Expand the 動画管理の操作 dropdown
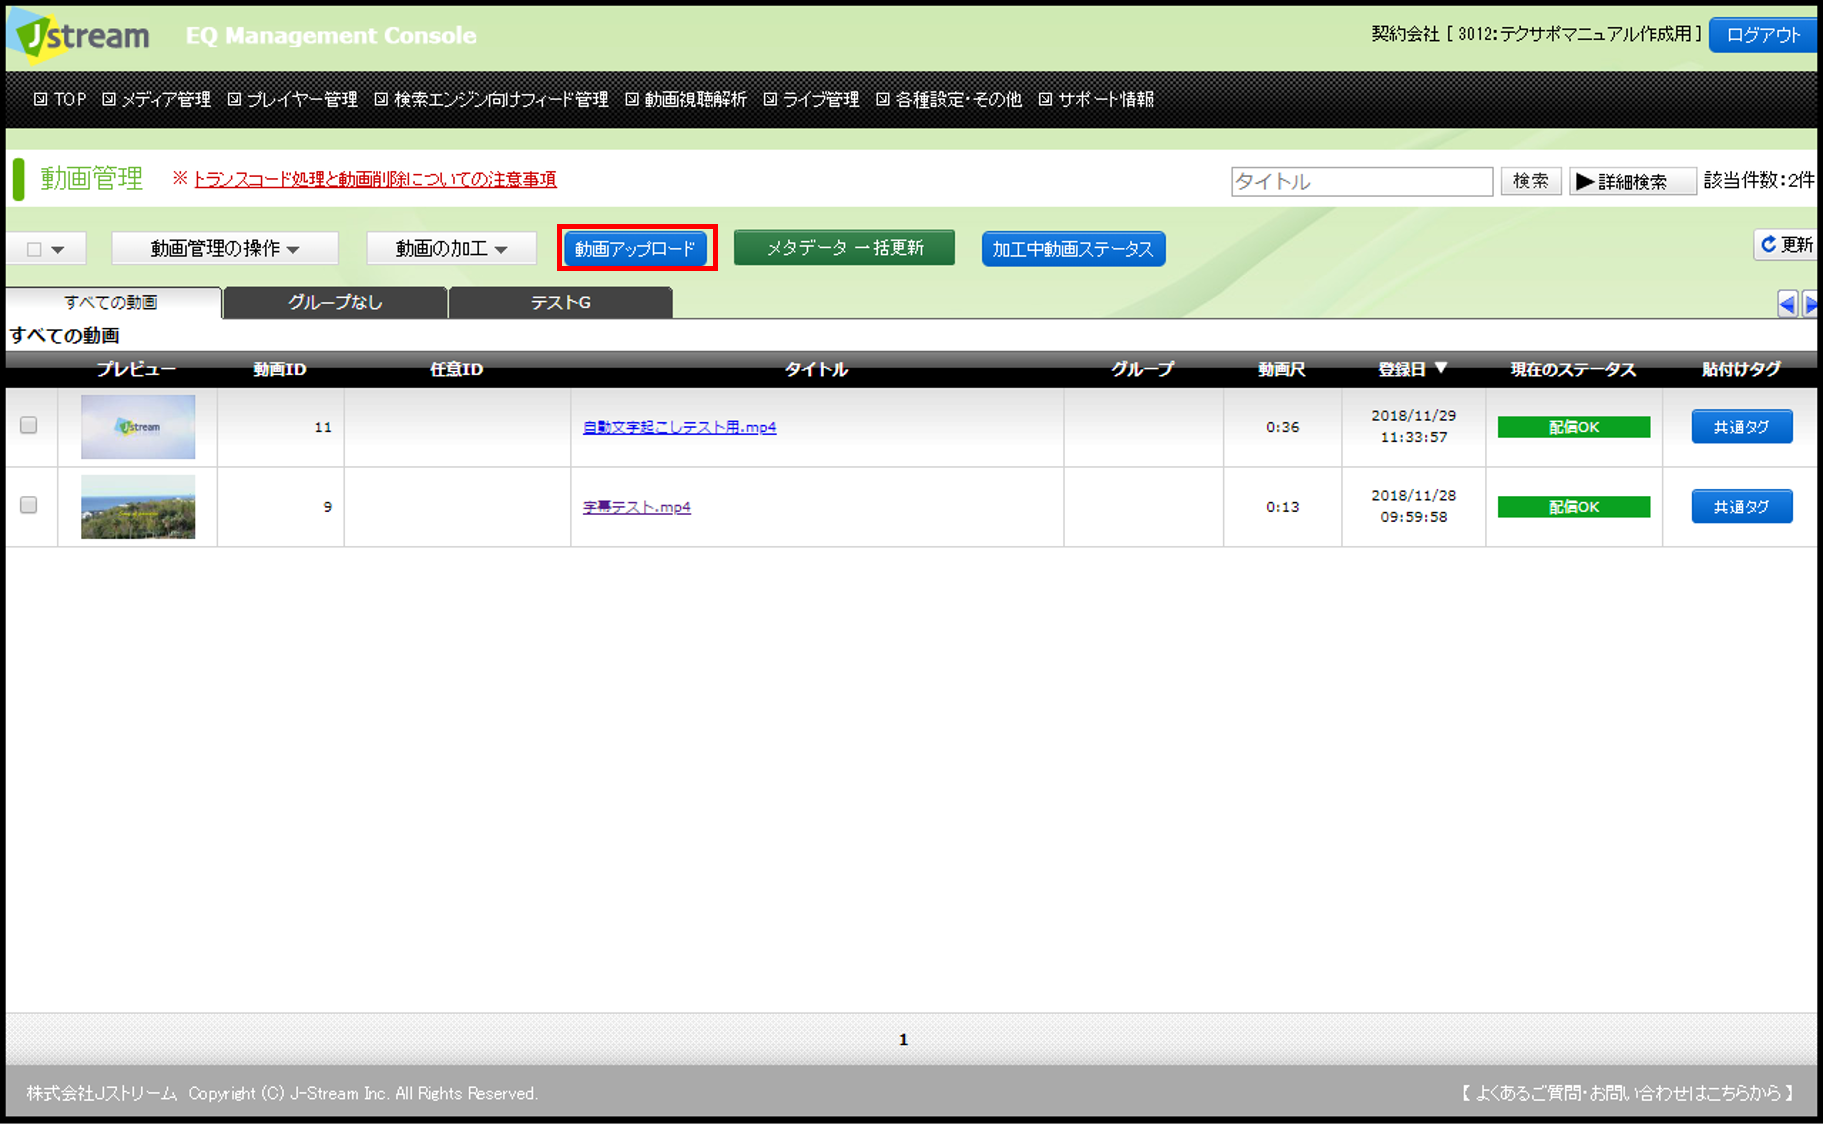Viewport: 1823px width, 1125px height. [x=224, y=249]
